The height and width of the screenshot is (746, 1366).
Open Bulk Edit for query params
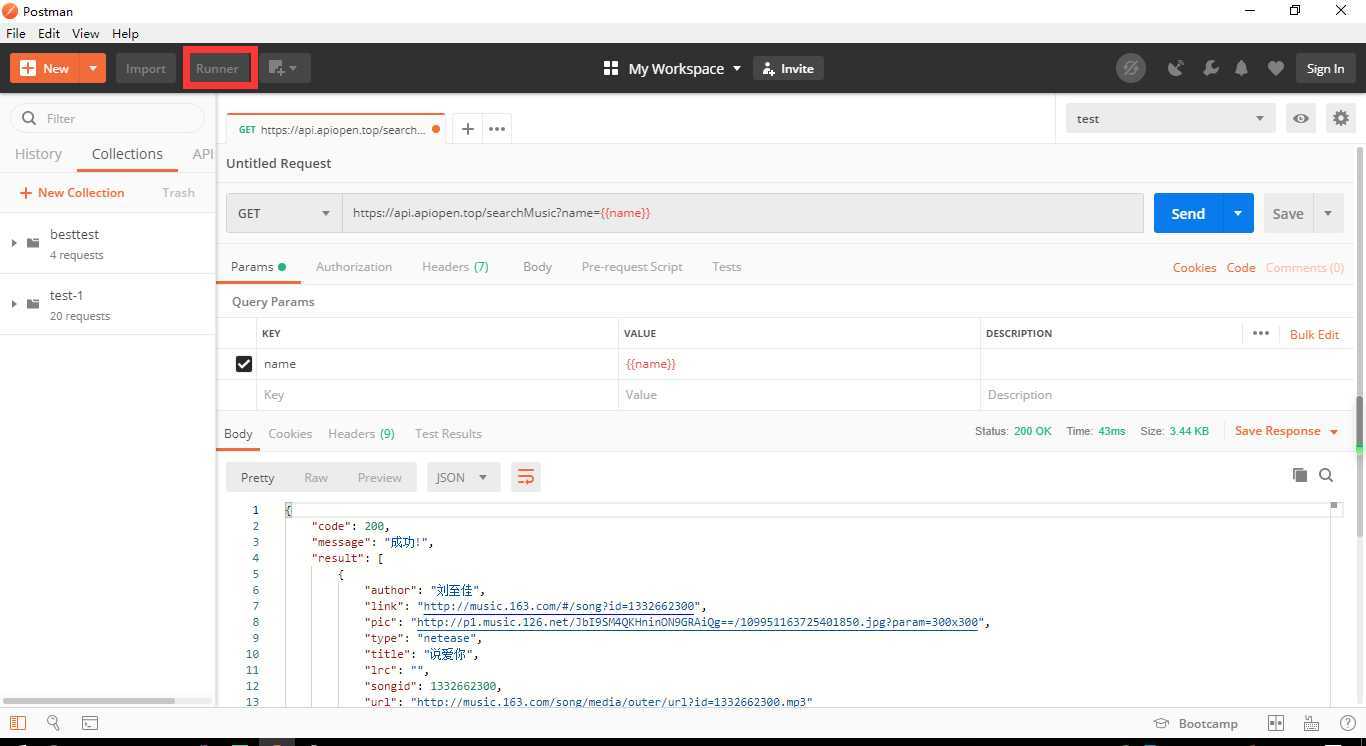[1314, 334]
